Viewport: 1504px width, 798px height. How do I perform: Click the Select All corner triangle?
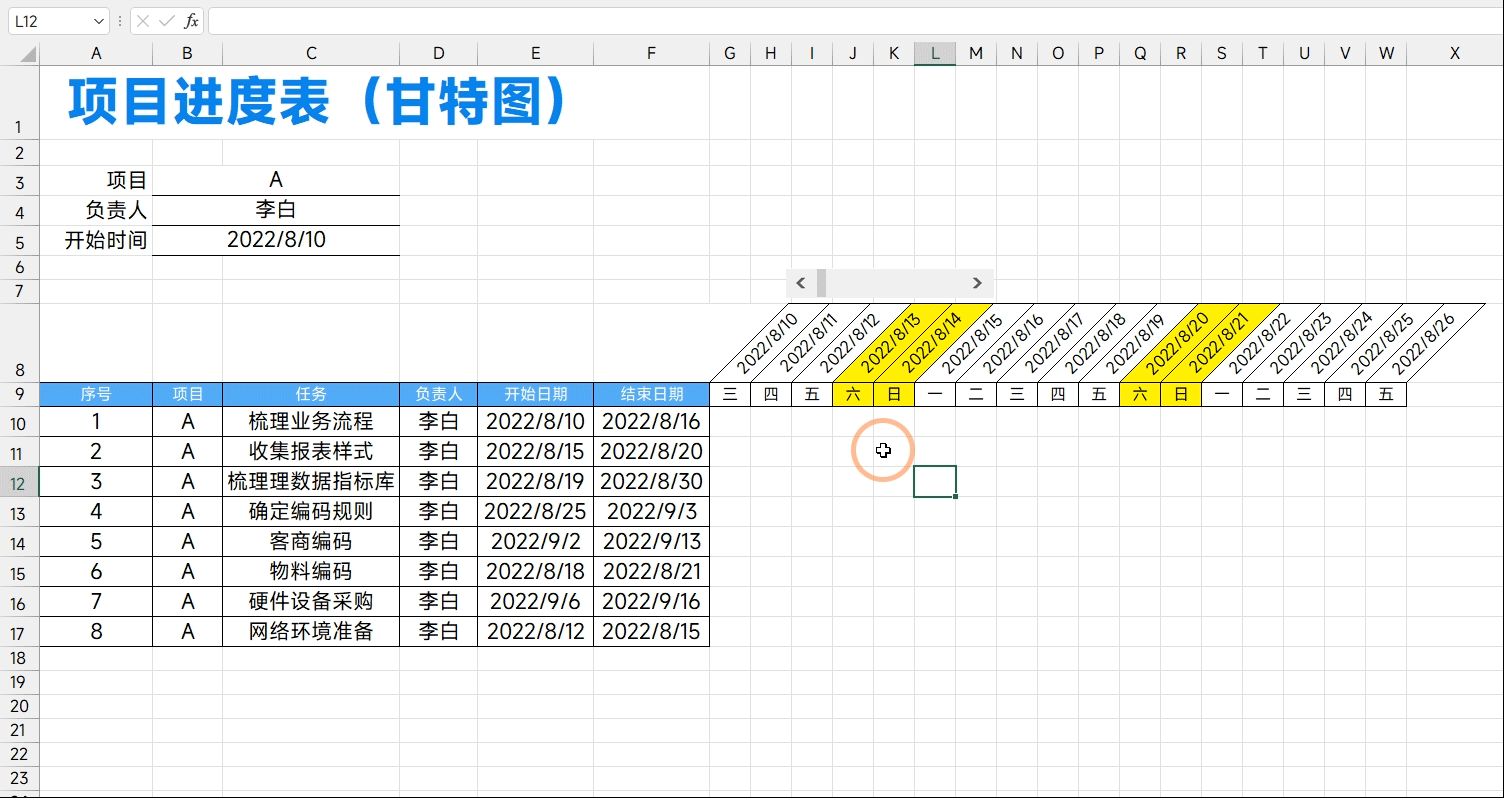tap(27, 54)
